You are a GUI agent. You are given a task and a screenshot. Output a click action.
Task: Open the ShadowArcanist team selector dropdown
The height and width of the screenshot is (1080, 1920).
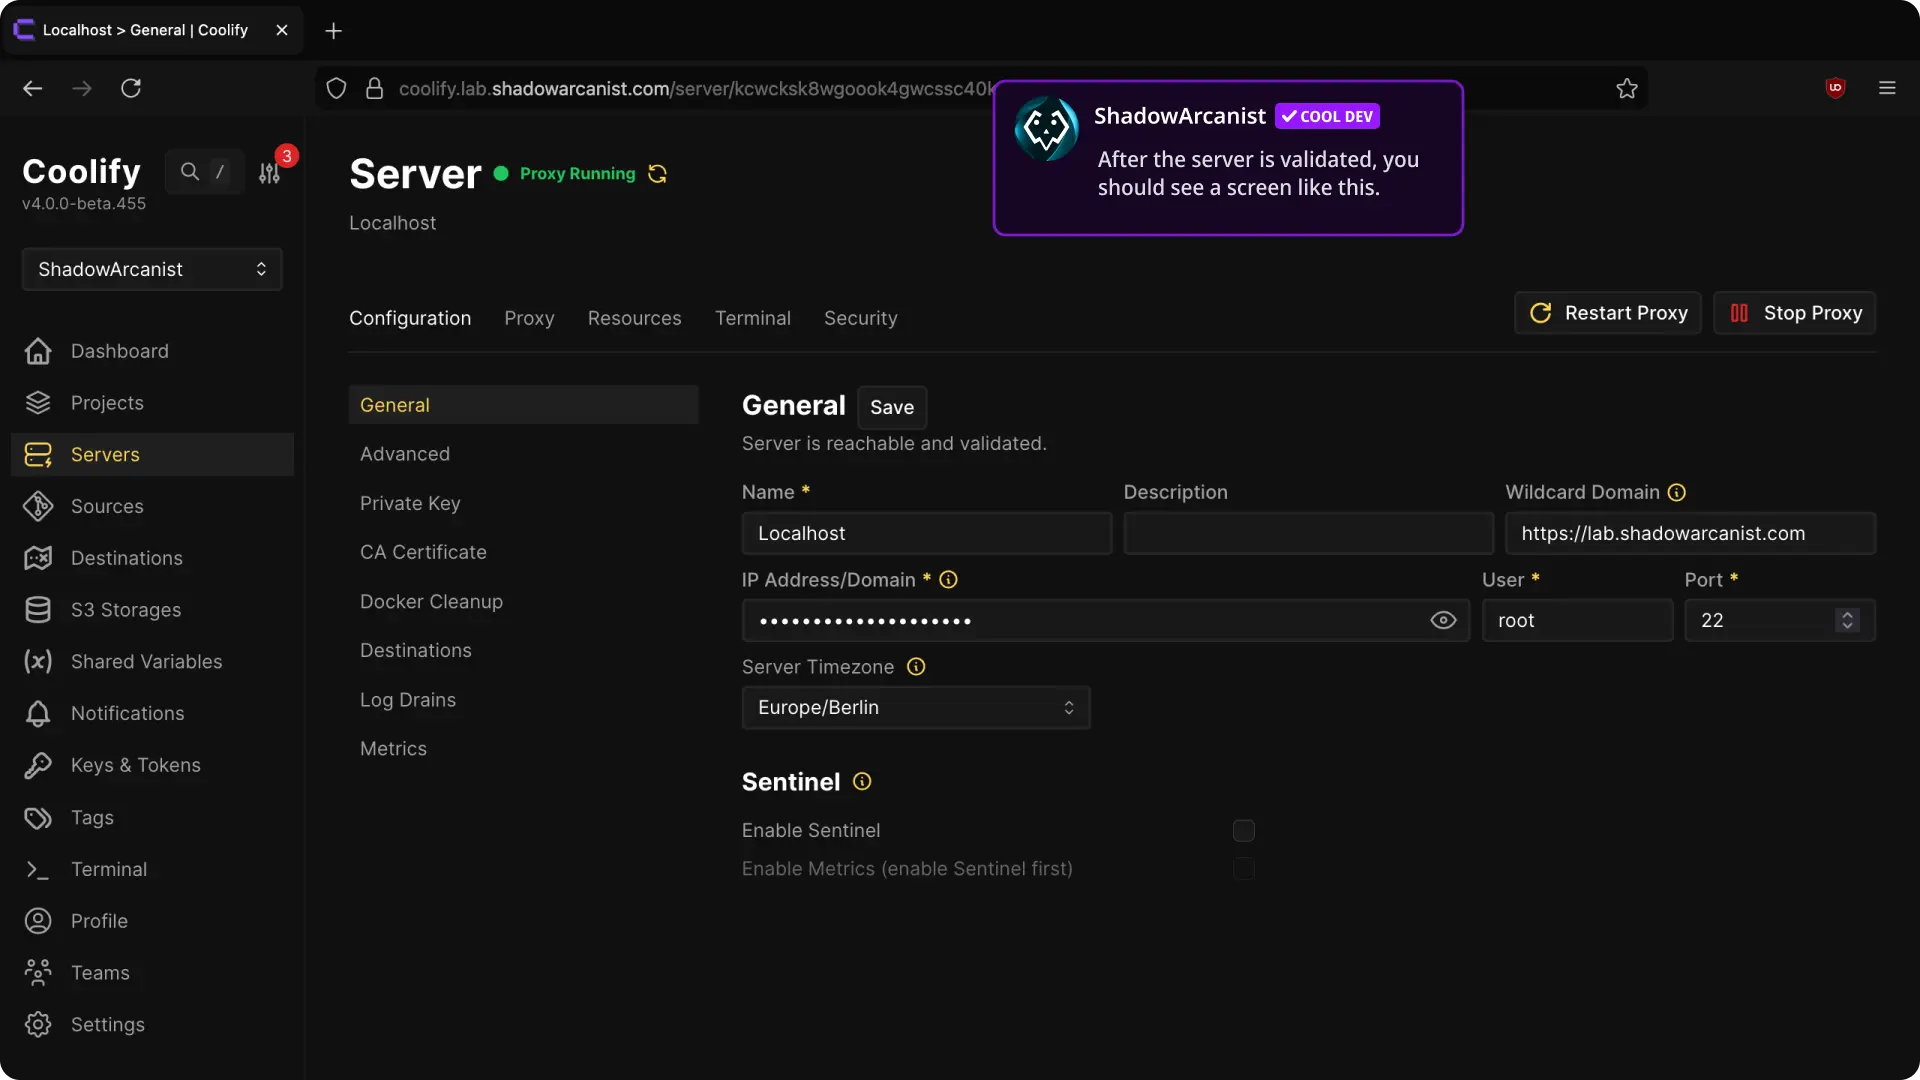coord(152,269)
